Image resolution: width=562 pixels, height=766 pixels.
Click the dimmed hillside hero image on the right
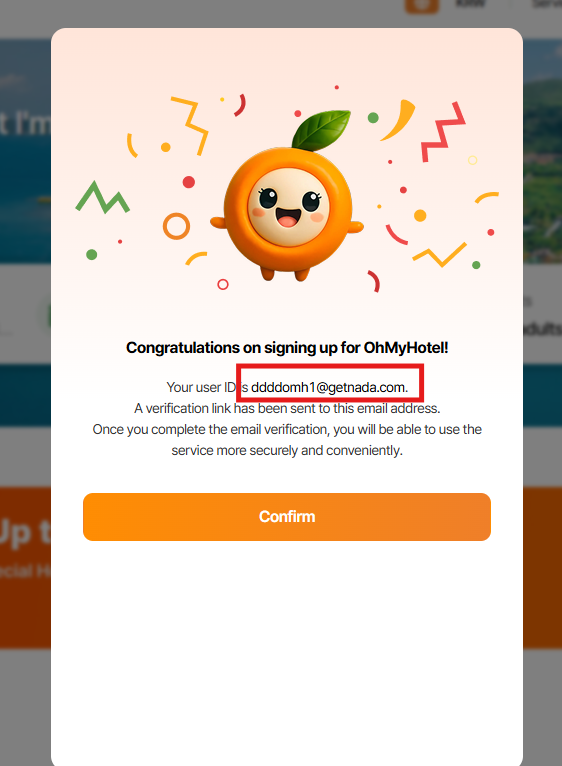(x=542, y=151)
